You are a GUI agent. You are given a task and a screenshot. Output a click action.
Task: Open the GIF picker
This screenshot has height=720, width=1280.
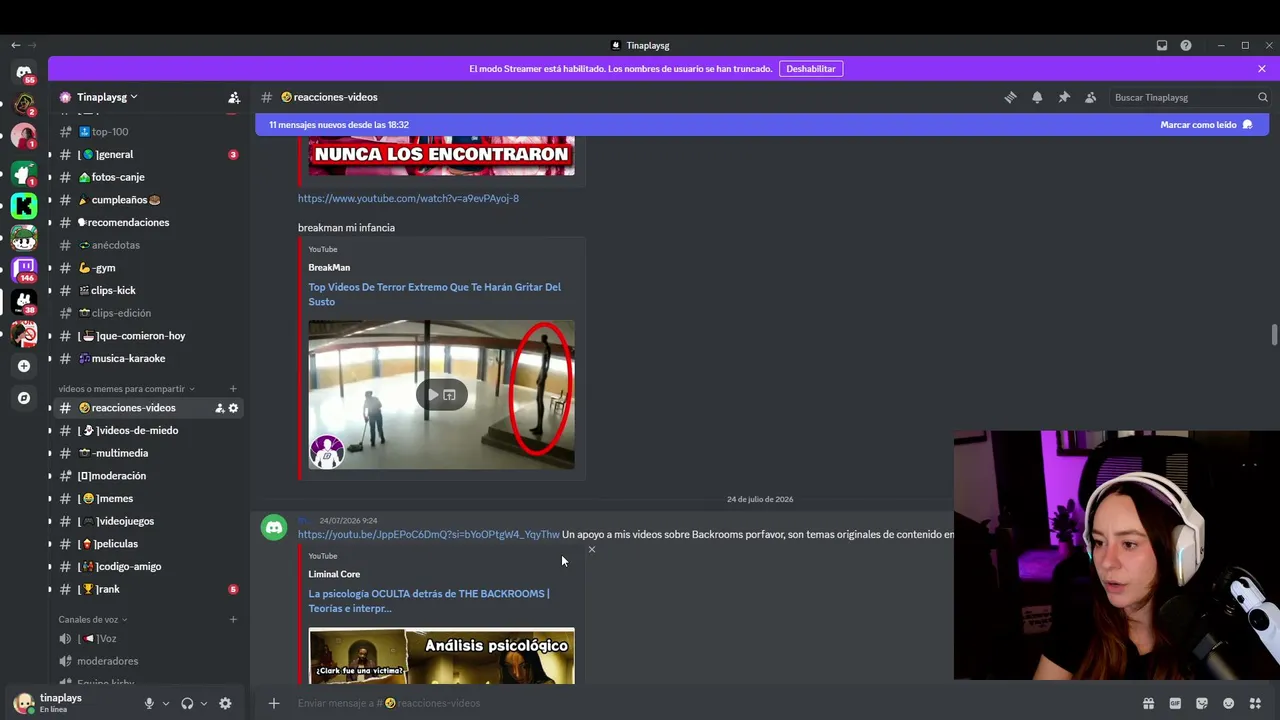pos(1175,703)
